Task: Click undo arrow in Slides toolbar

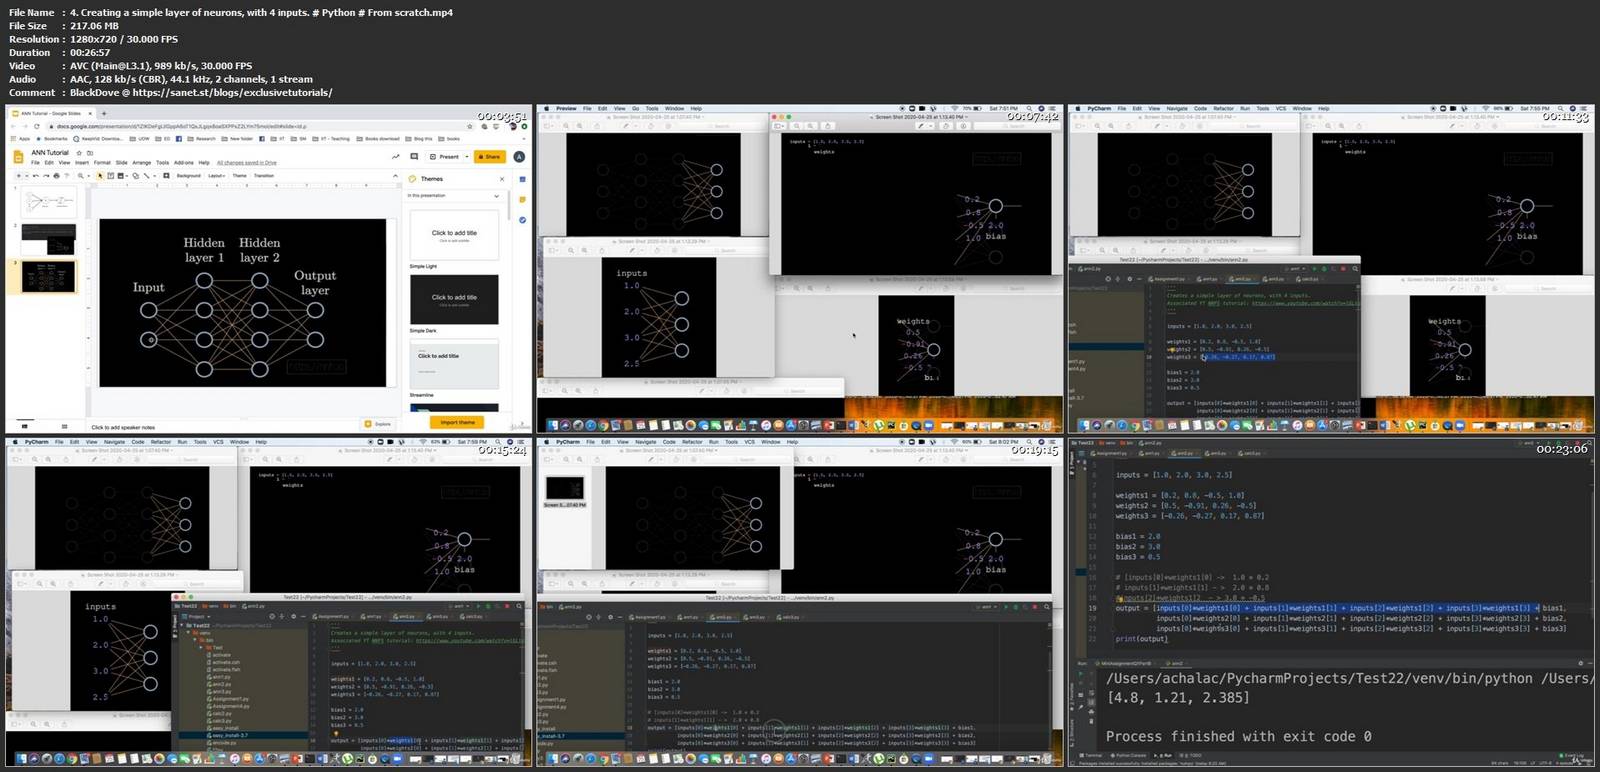Action: 36,175
